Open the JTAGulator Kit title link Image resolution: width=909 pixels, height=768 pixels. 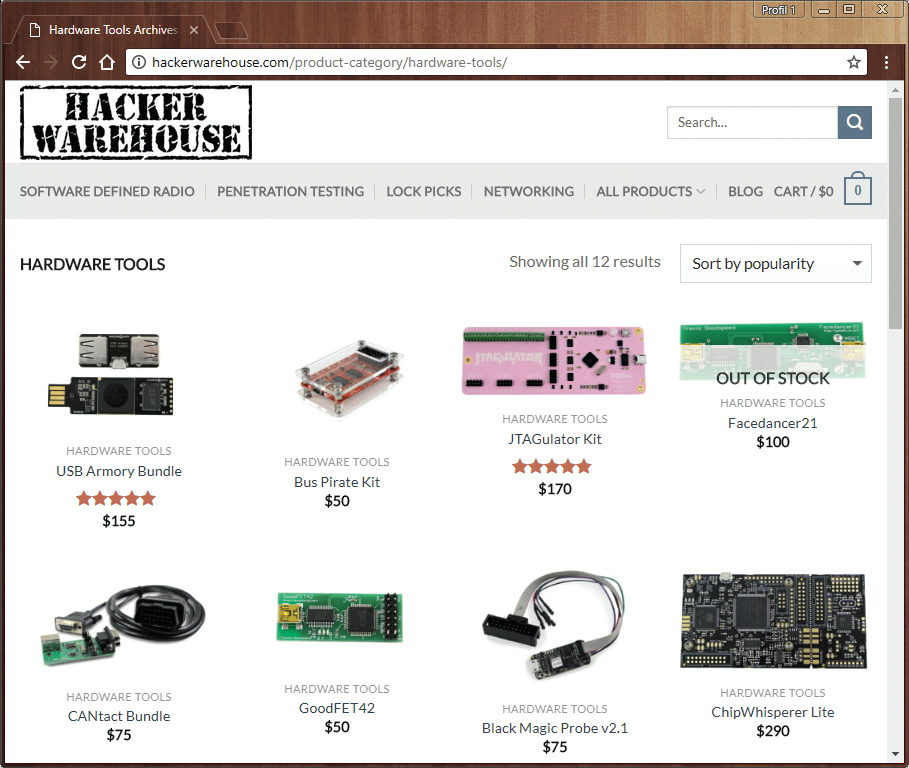(x=555, y=439)
